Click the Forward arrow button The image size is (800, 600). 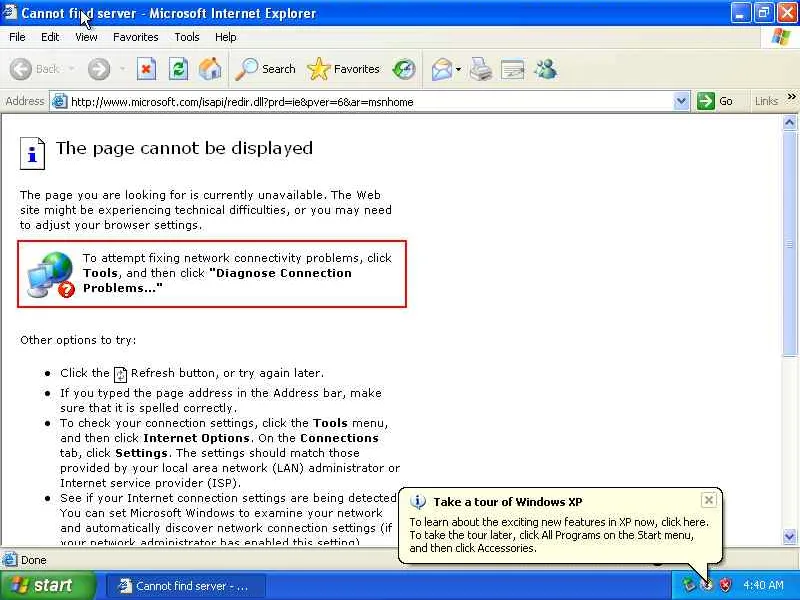click(x=98, y=69)
